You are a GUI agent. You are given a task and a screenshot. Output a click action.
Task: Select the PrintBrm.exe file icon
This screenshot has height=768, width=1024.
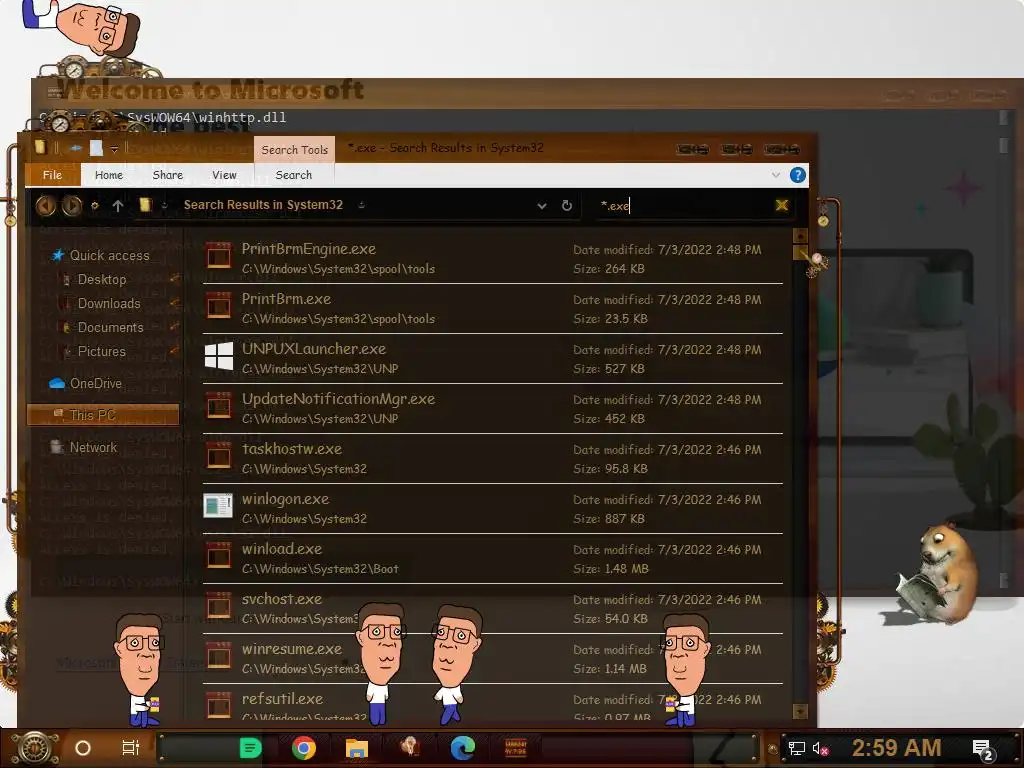(219, 306)
